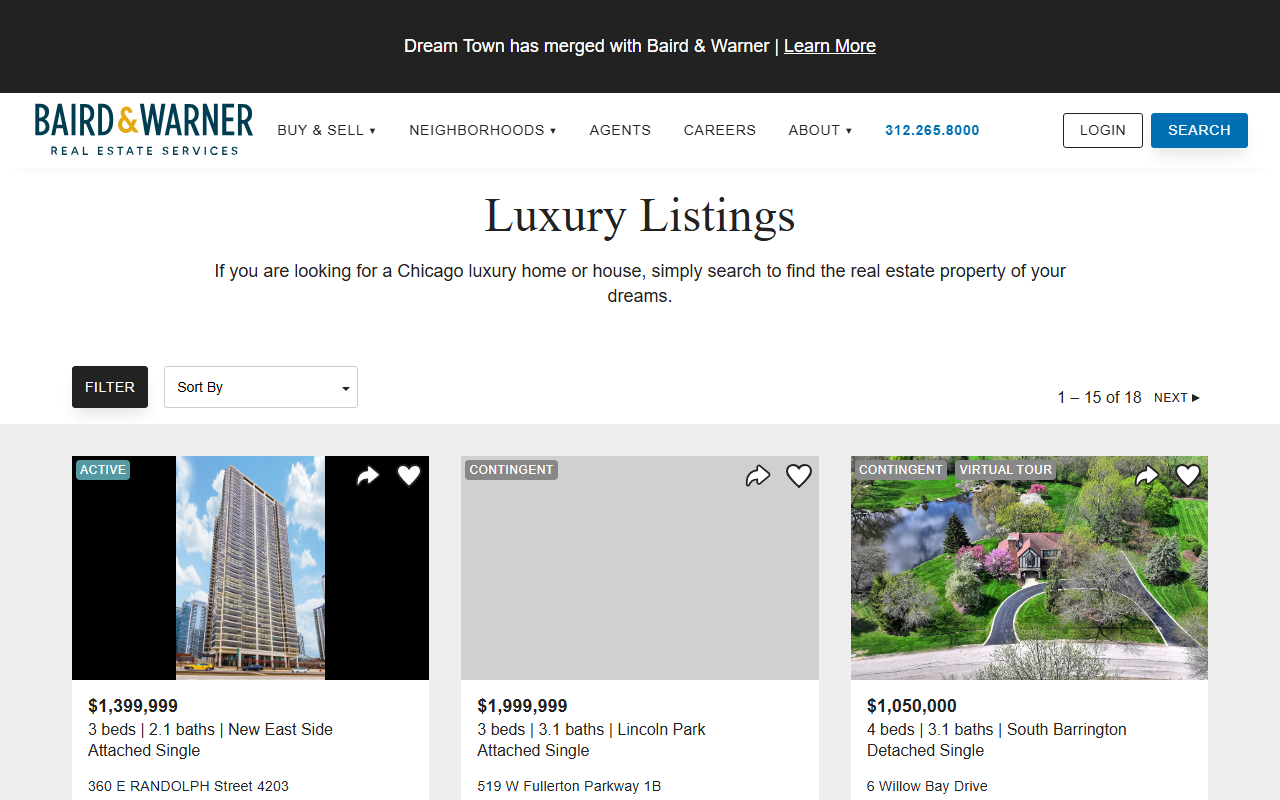Expand the Neighborhoods menu
This screenshot has width=1280, height=800.
pos(483,130)
